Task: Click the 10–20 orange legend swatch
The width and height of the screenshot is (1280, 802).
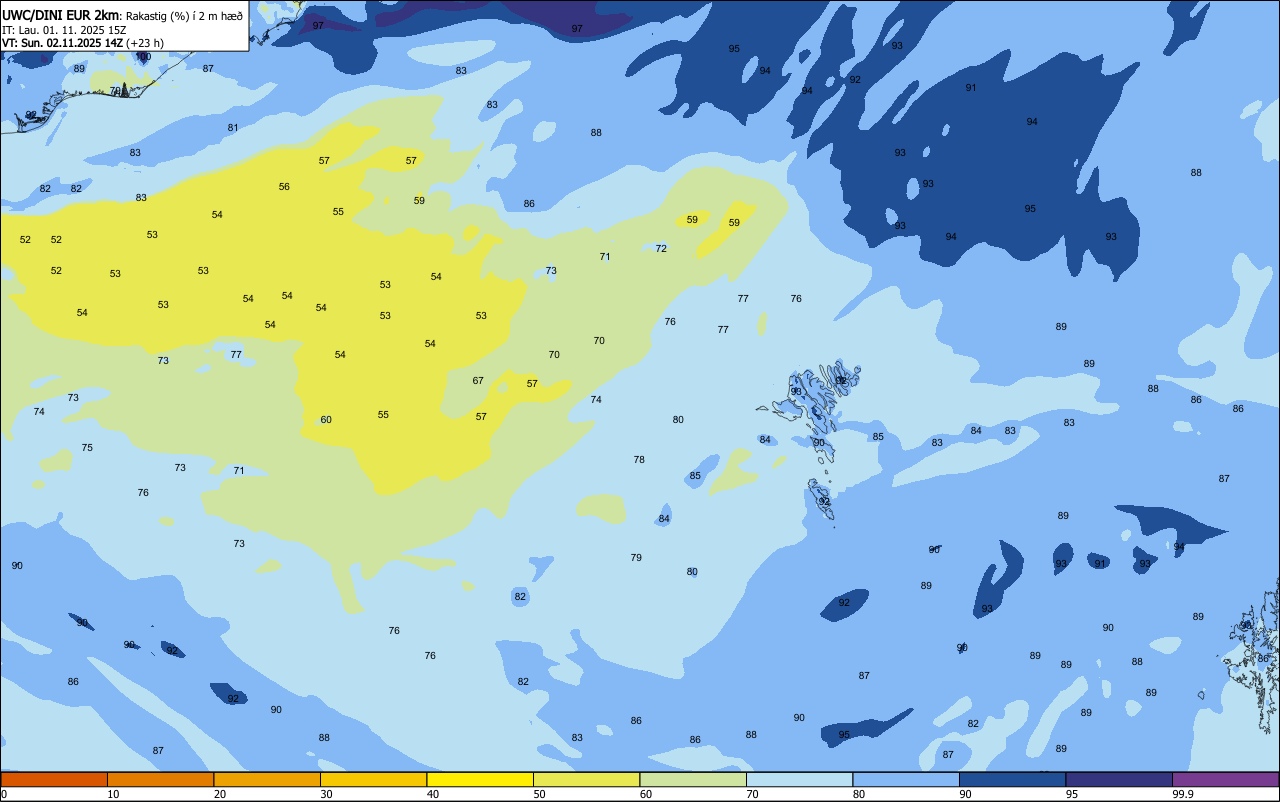Action: 160,779
